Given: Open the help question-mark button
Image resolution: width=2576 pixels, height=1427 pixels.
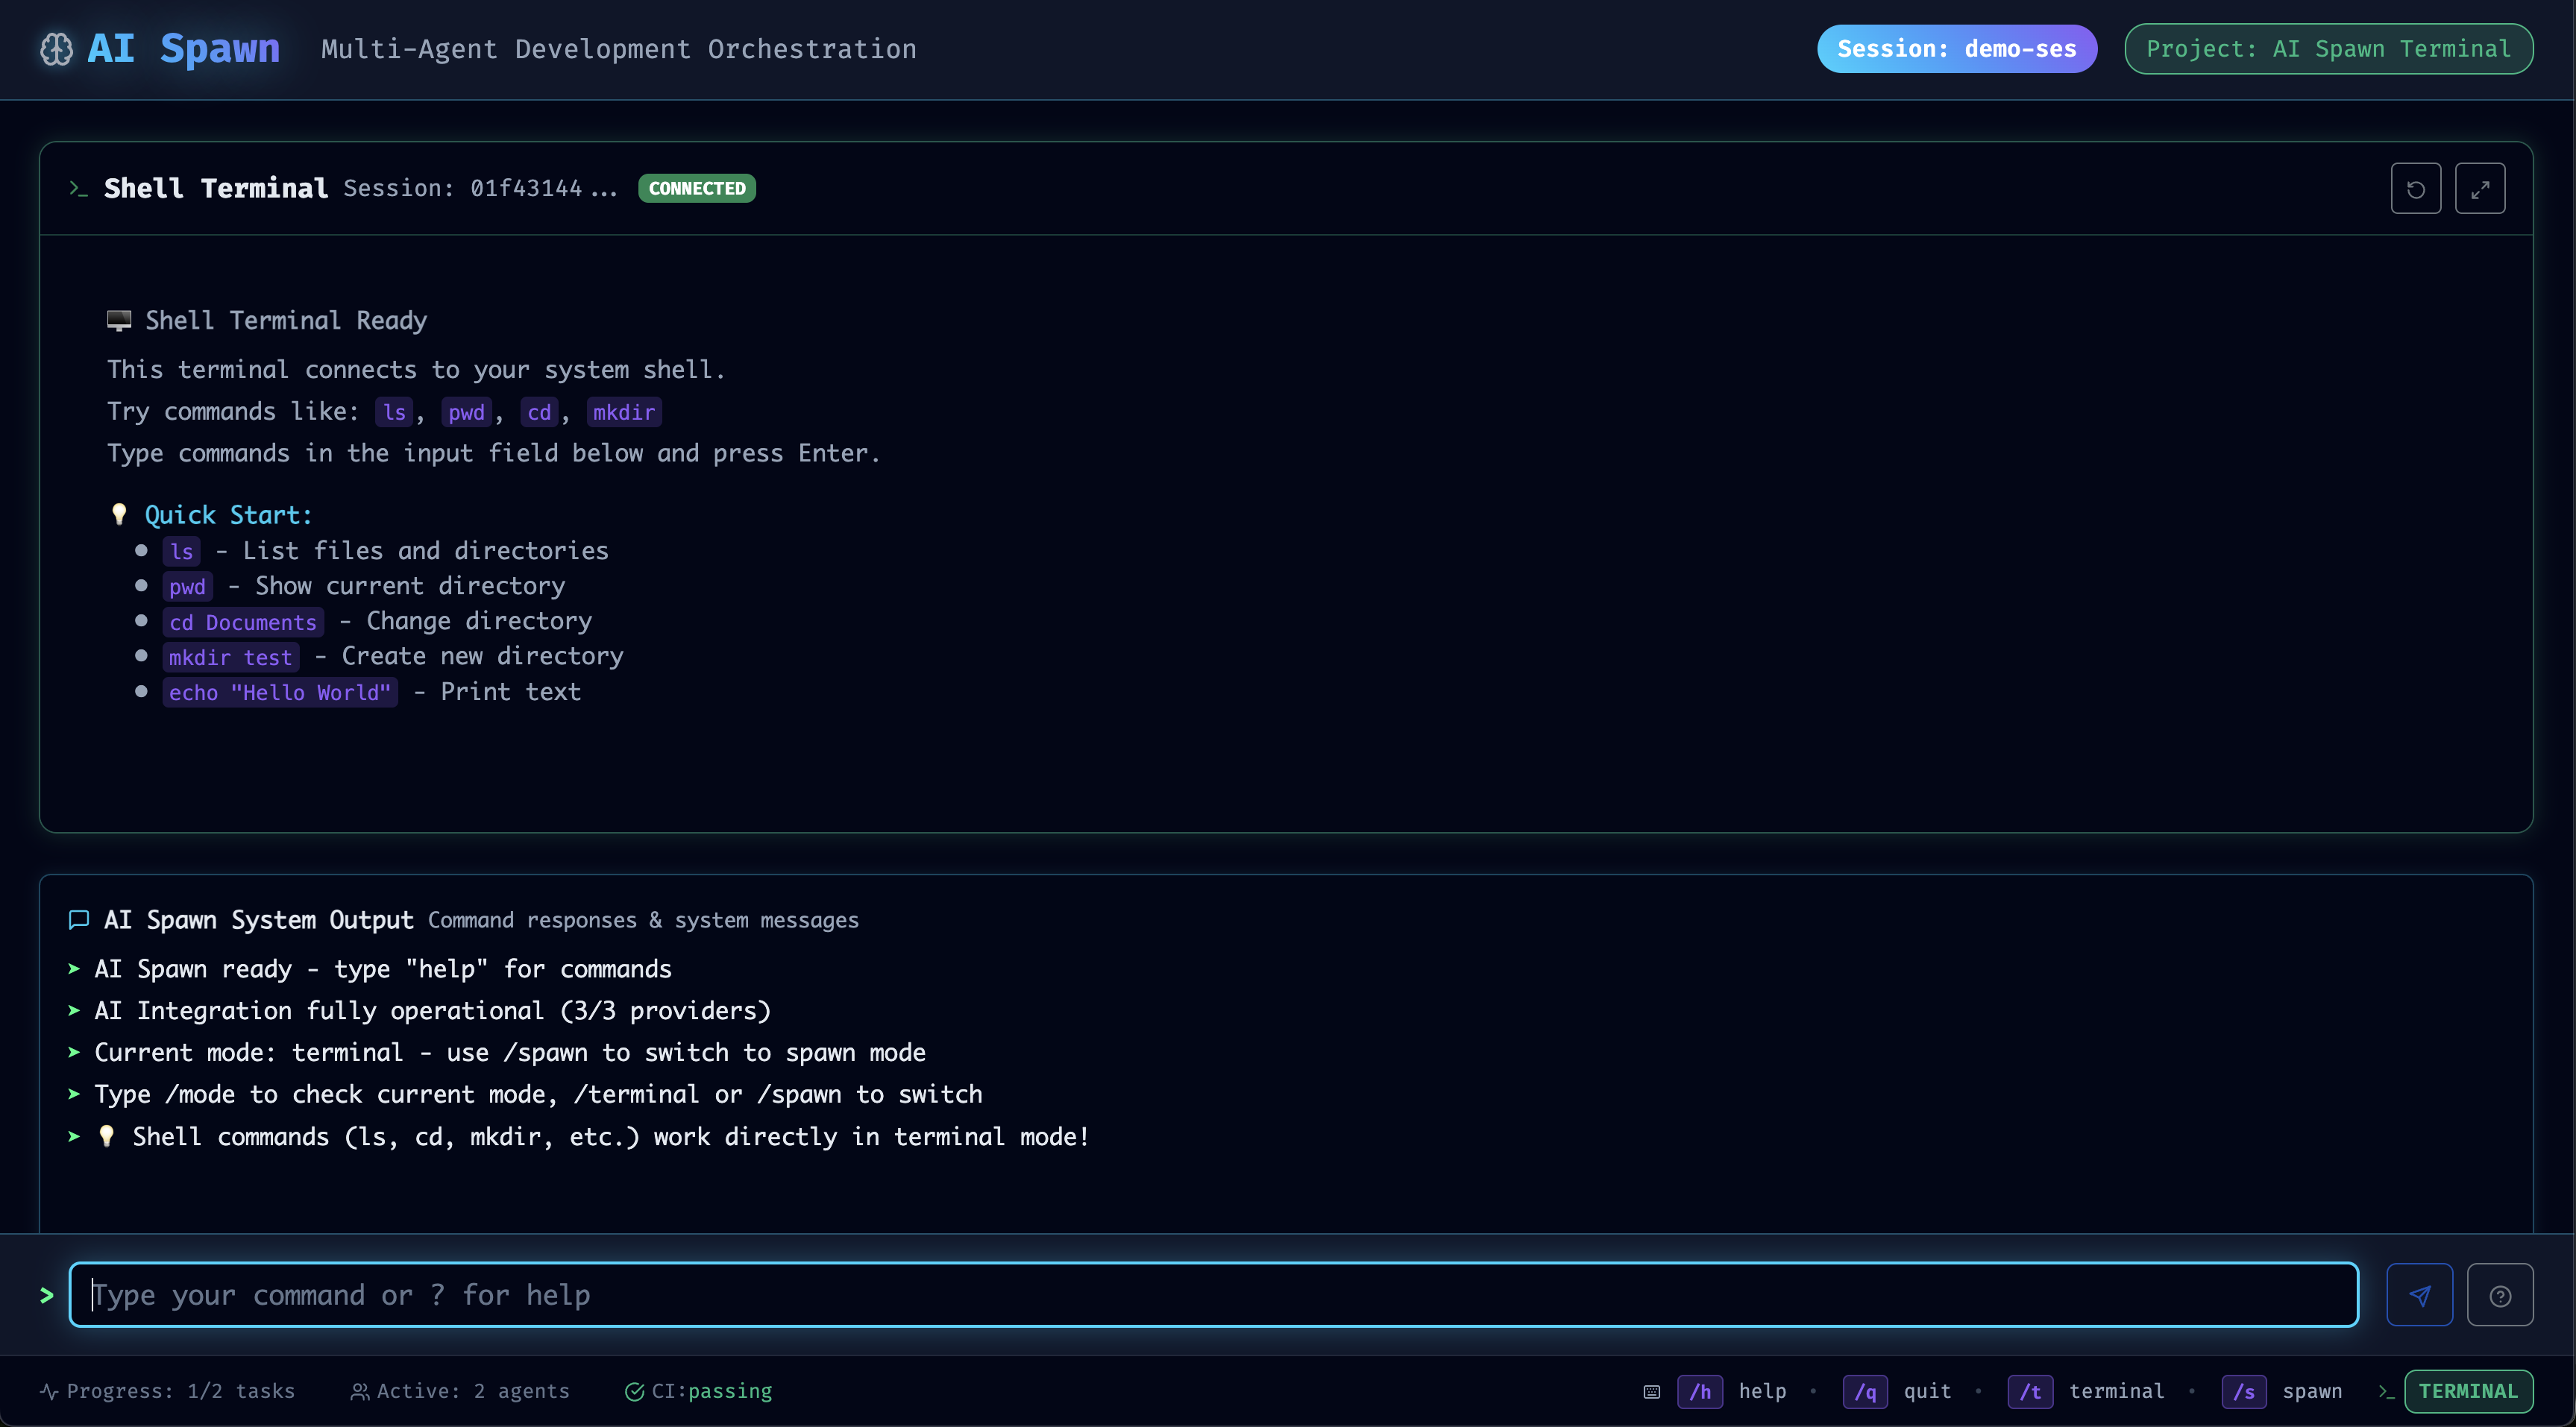Looking at the screenshot, I should [x=2499, y=1295].
